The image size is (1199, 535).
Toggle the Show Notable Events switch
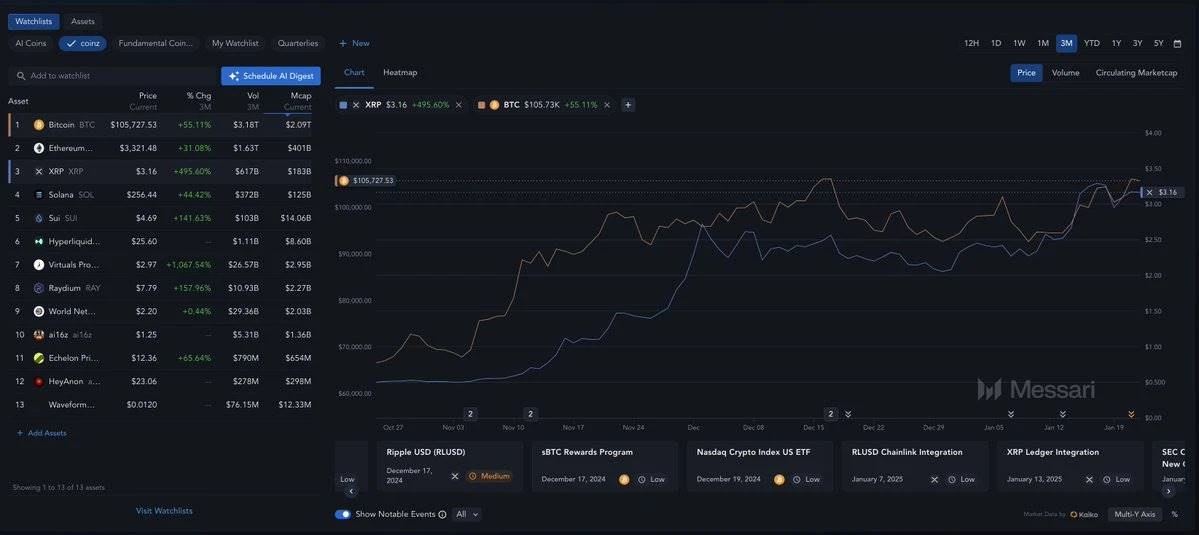point(343,514)
